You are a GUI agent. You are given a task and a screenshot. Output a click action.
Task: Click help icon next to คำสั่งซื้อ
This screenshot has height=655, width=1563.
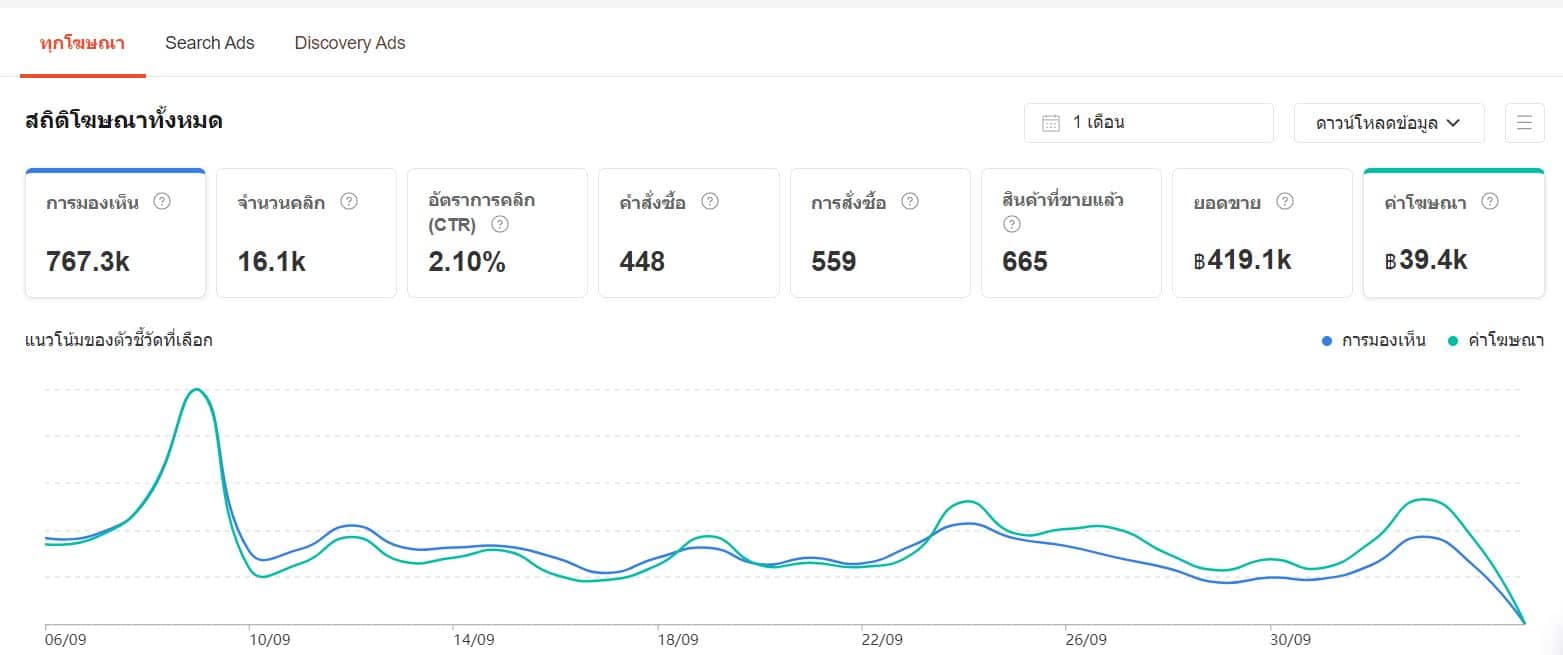click(x=710, y=201)
